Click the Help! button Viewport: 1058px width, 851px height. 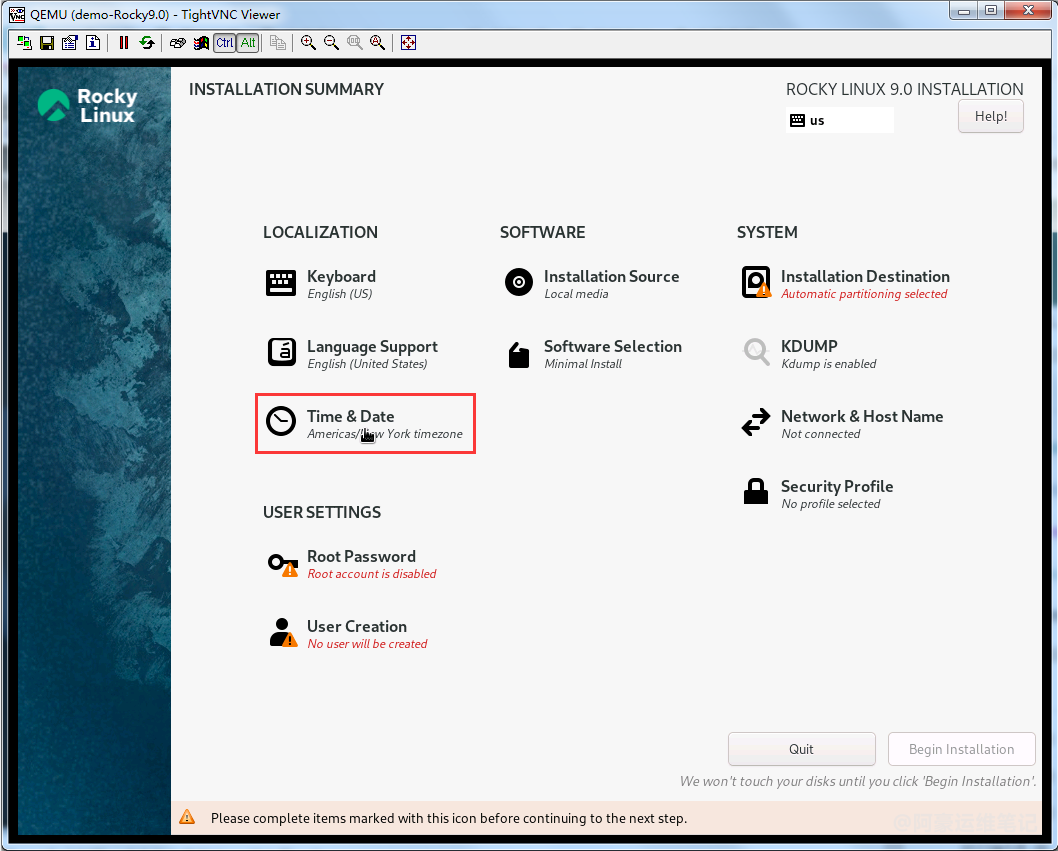[x=990, y=116]
